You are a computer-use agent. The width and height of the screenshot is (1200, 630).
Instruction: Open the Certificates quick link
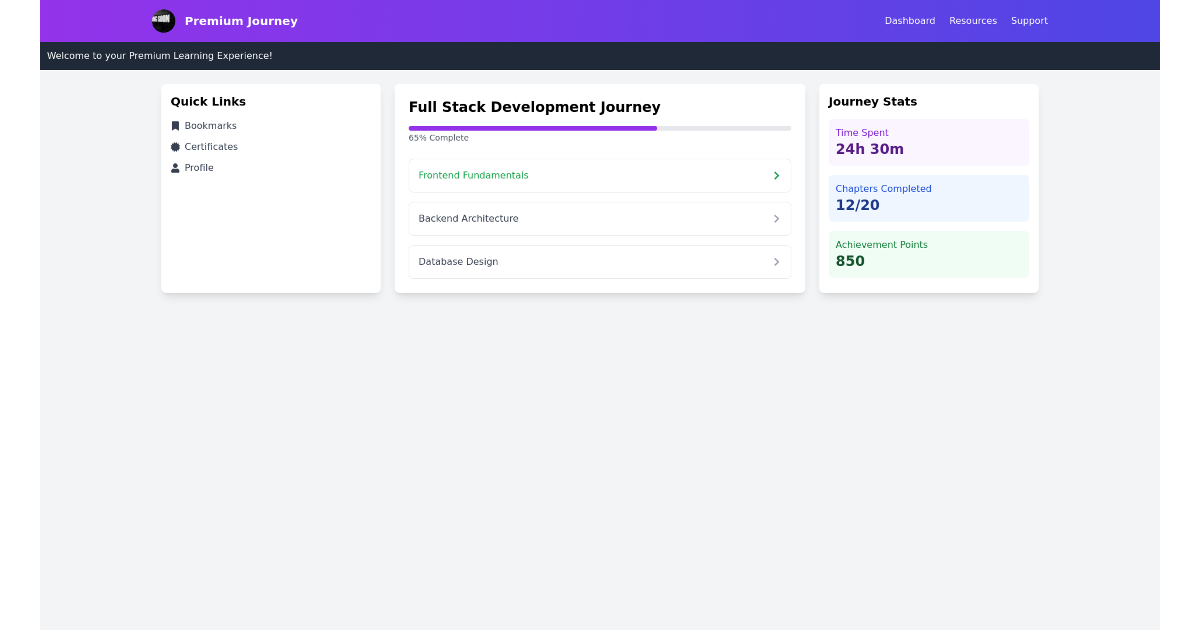click(x=210, y=146)
